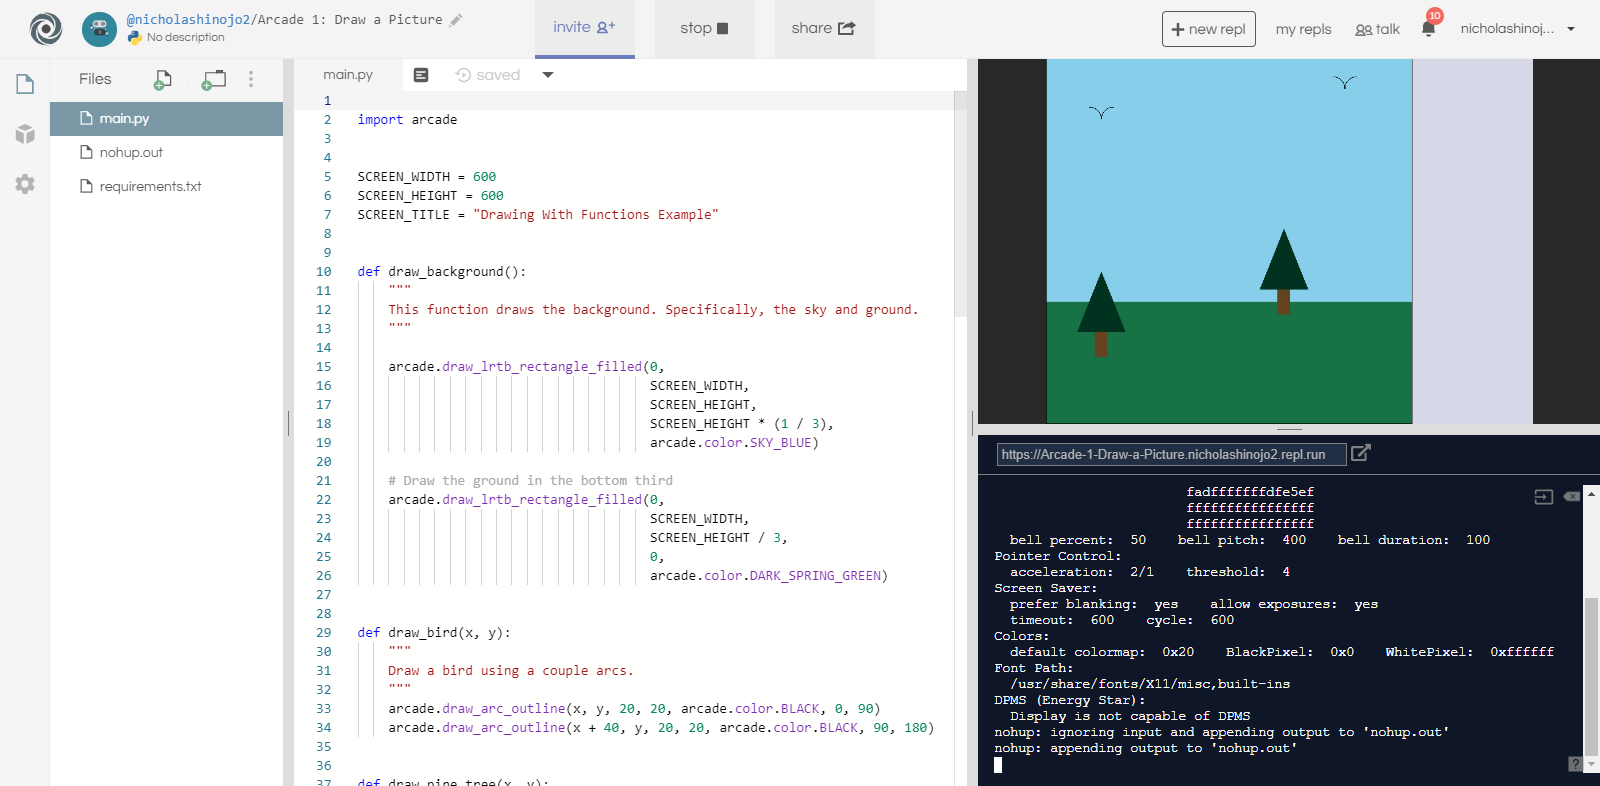Click the SCREEN_TITLE assignment line
The image size is (1600, 786).
tap(538, 214)
